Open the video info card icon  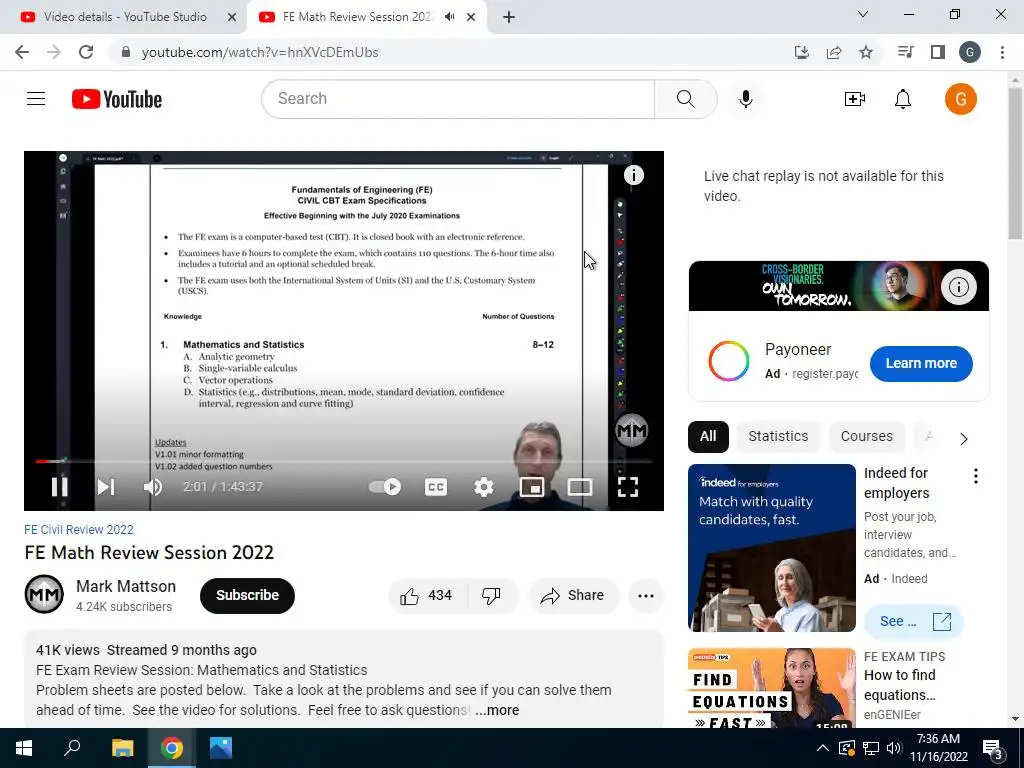[x=633, y=175]
